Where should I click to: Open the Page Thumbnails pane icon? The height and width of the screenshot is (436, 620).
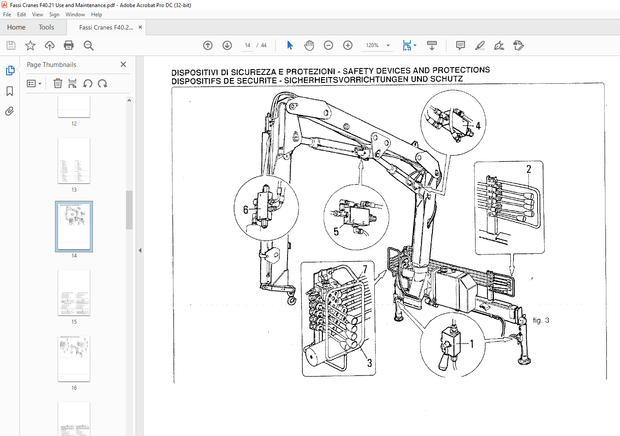tap(10, 71)
